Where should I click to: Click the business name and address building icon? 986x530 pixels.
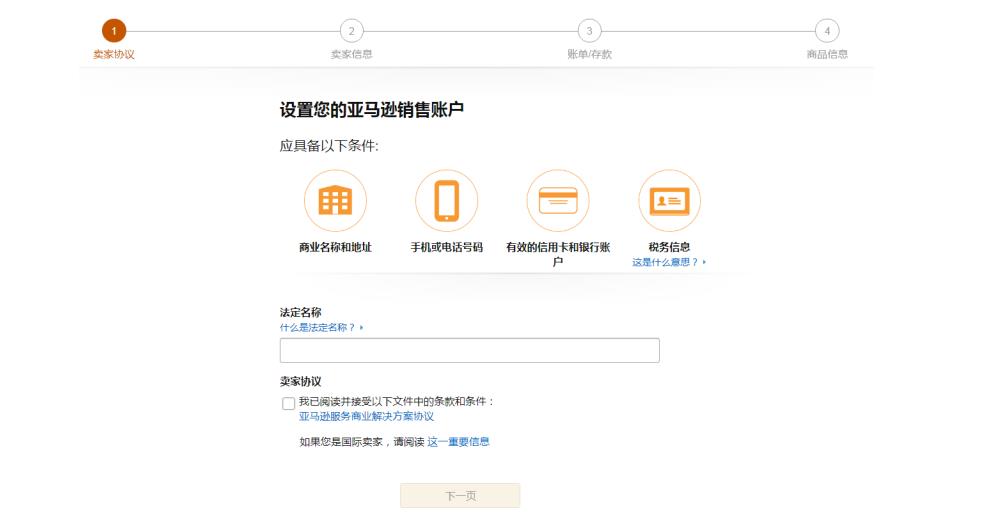[335, 201]
